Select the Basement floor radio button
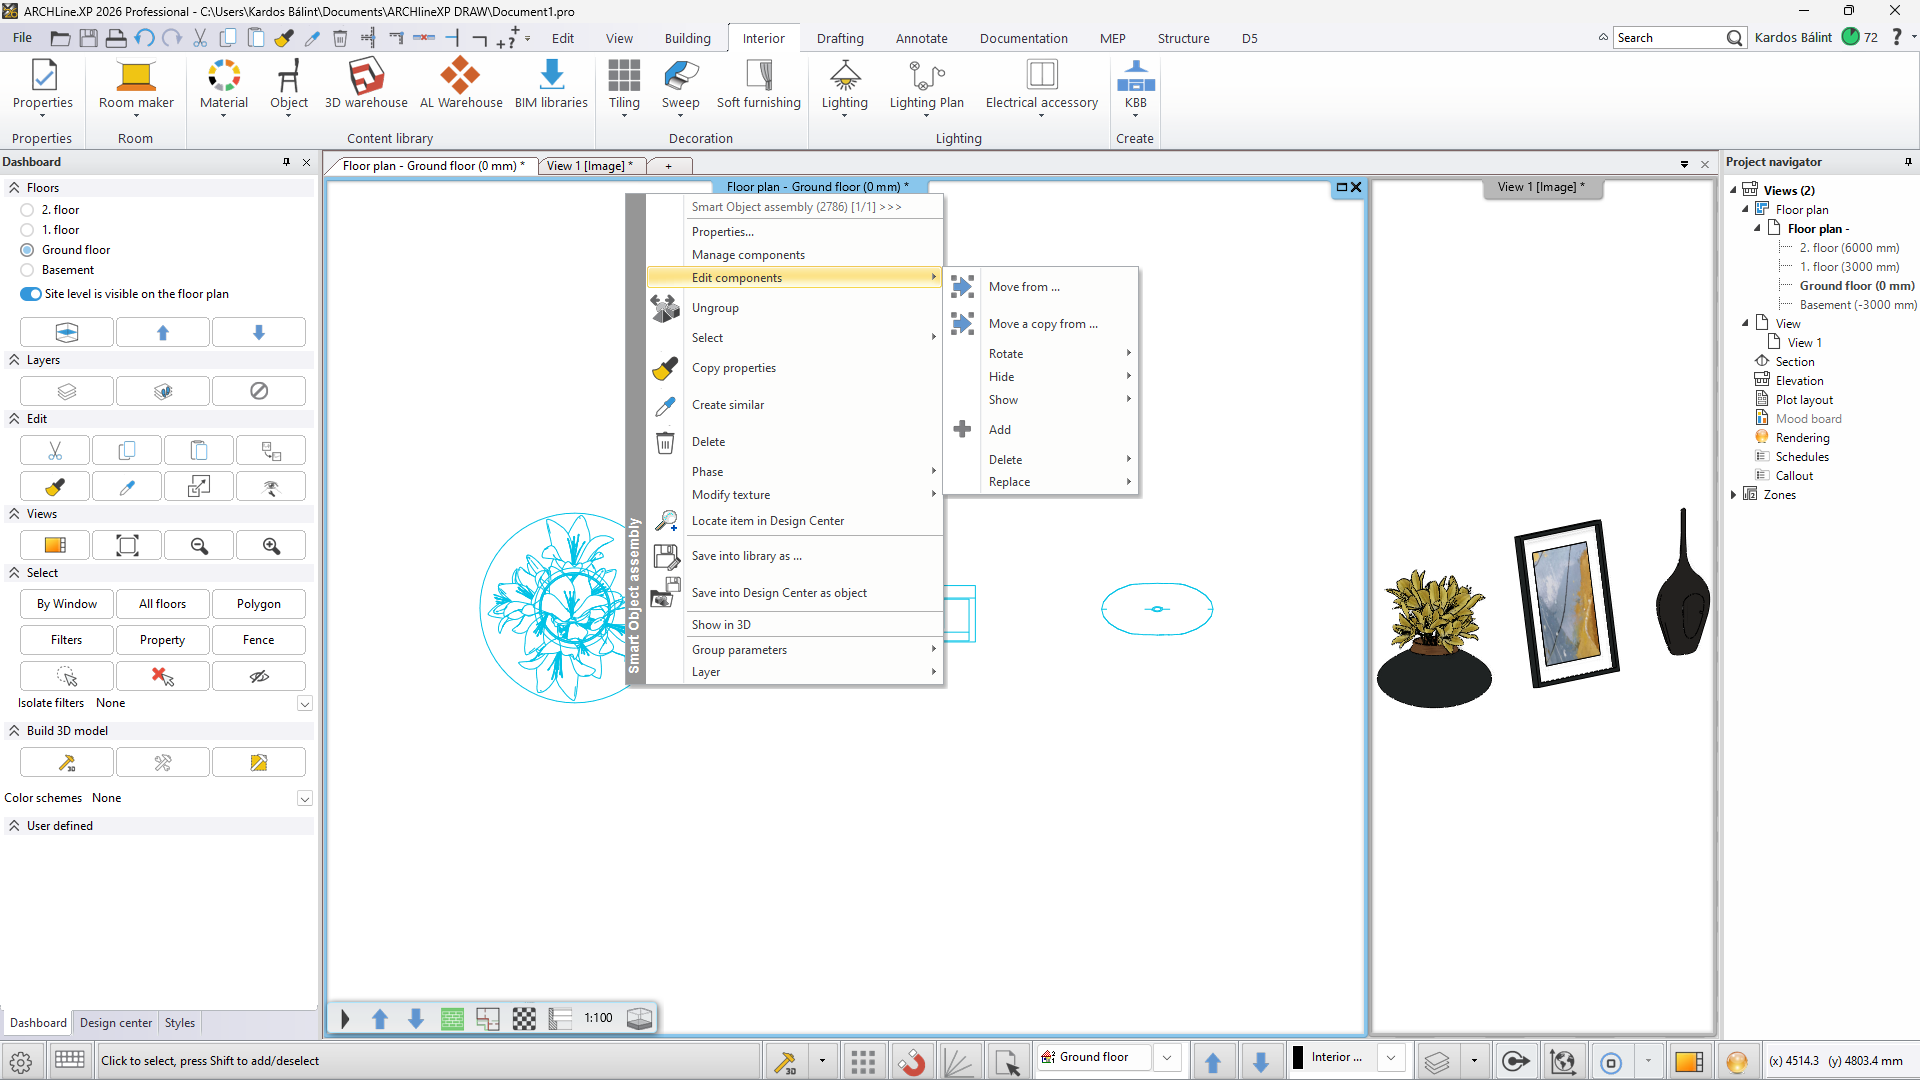Viewport: 1920px width, 1080px height. [x=27, y=270]
